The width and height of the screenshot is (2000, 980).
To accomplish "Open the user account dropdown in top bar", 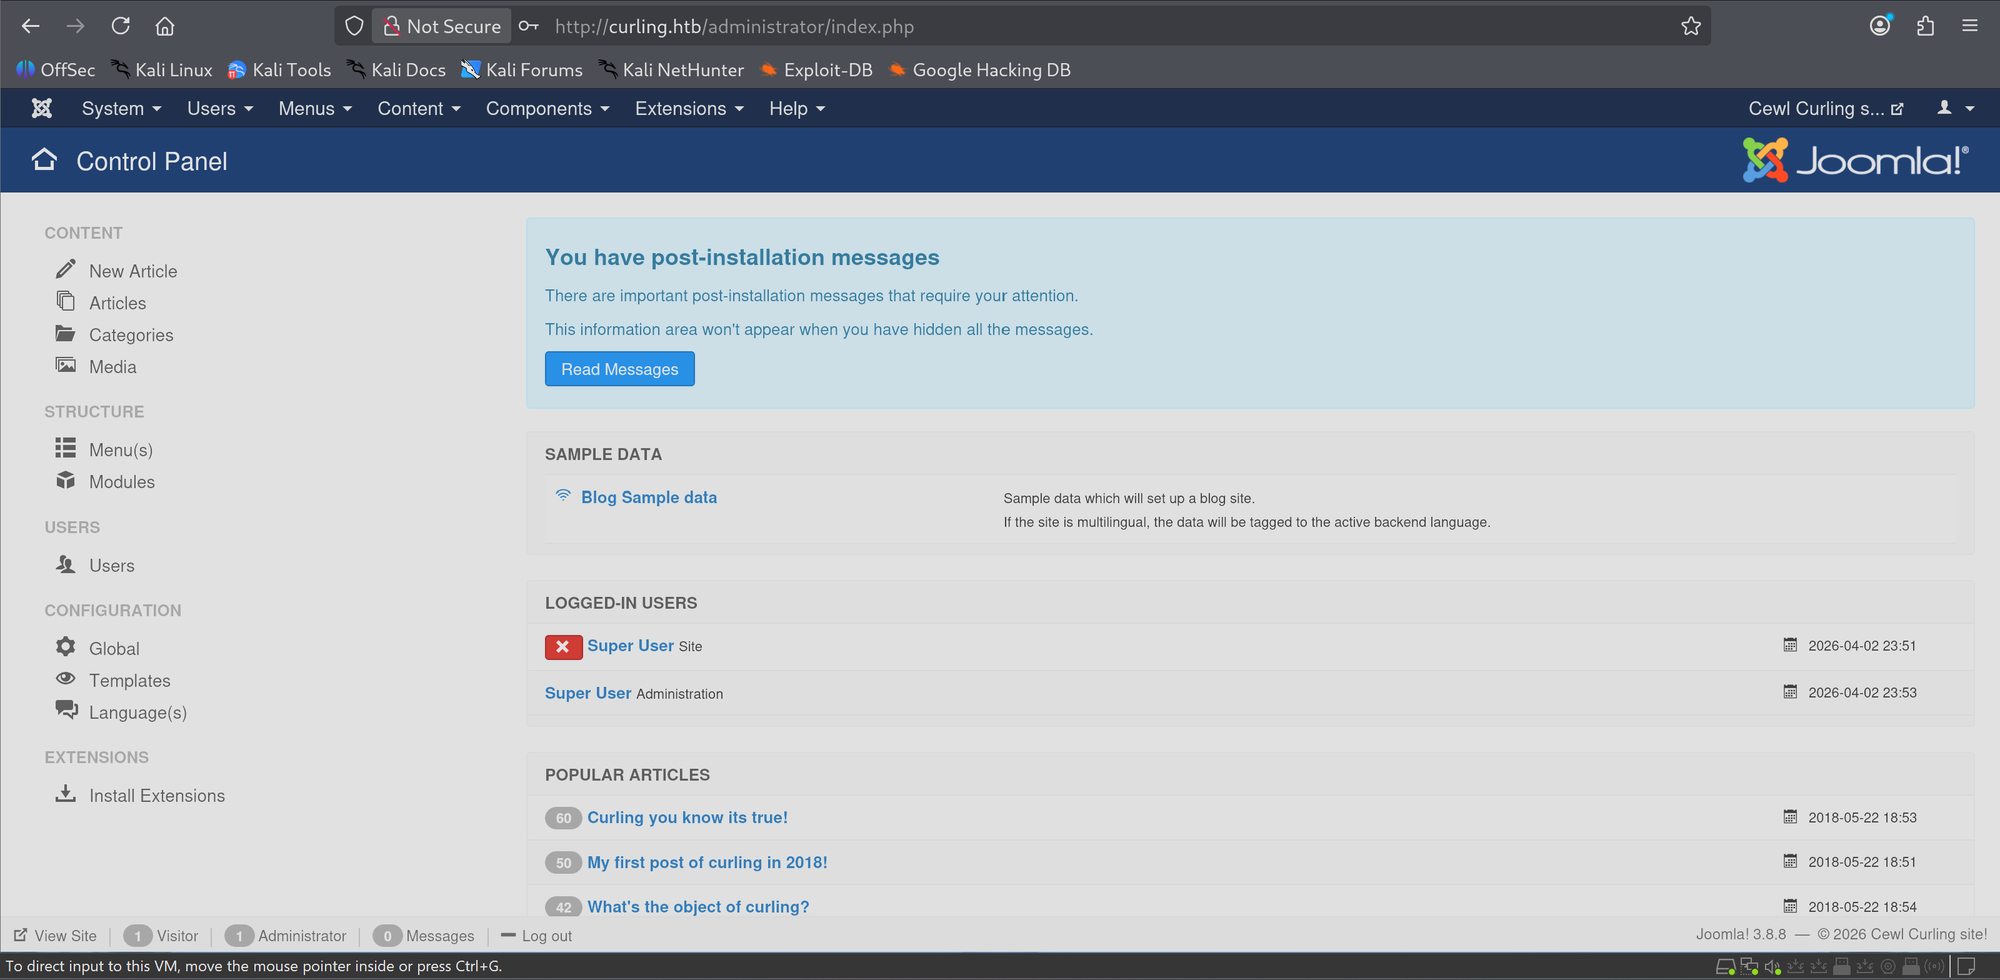I will (1956, 108).
